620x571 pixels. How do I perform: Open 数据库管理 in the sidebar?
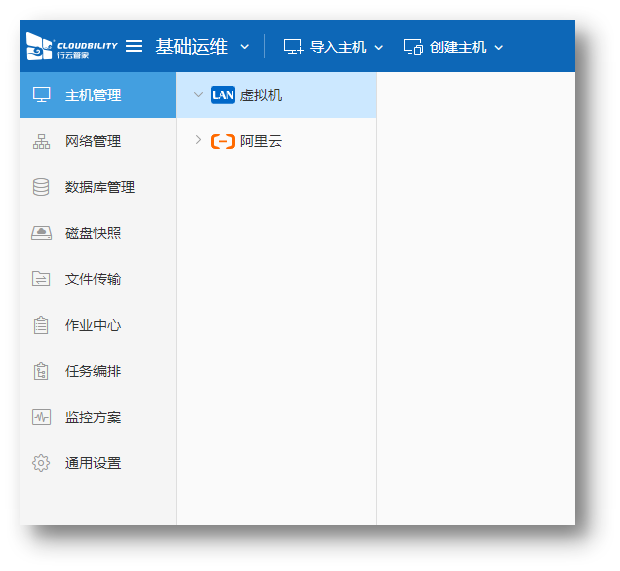tap(98, 187)
